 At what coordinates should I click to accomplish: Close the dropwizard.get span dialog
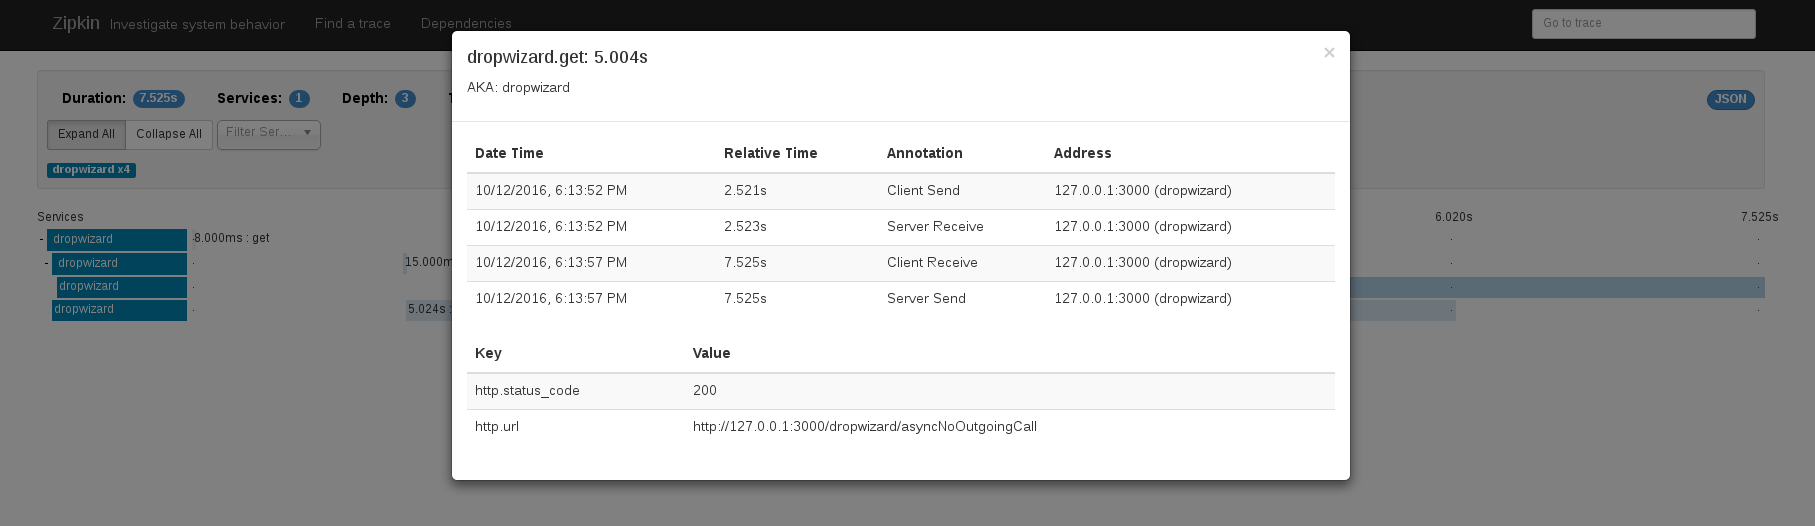pos(1329,53)
